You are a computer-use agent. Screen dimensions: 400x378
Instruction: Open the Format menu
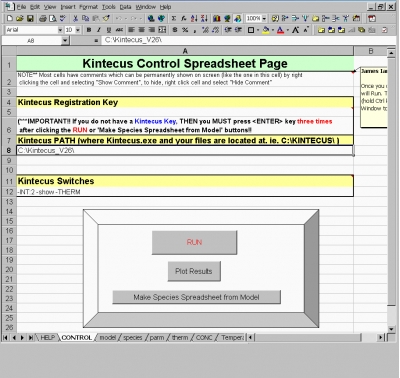pyautogui.click(x=89, y=7)
